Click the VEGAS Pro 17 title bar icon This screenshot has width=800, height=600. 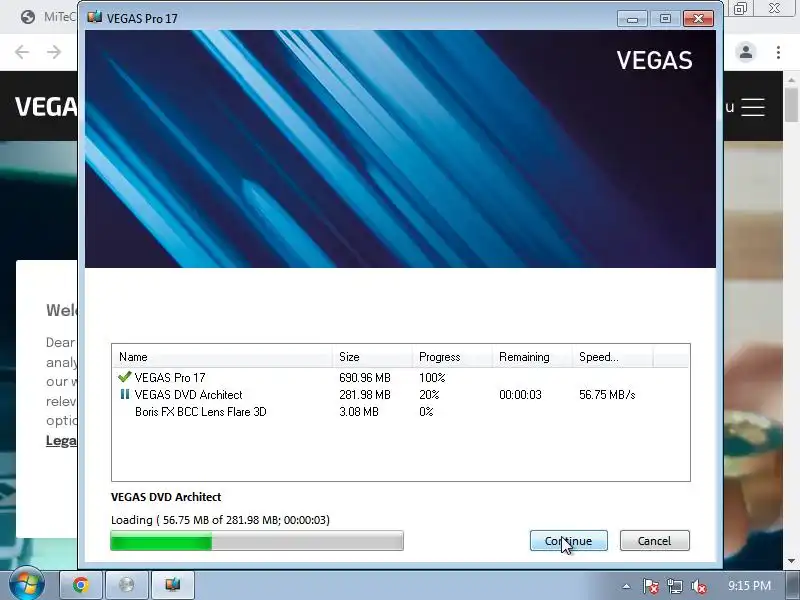click(94, 18)
